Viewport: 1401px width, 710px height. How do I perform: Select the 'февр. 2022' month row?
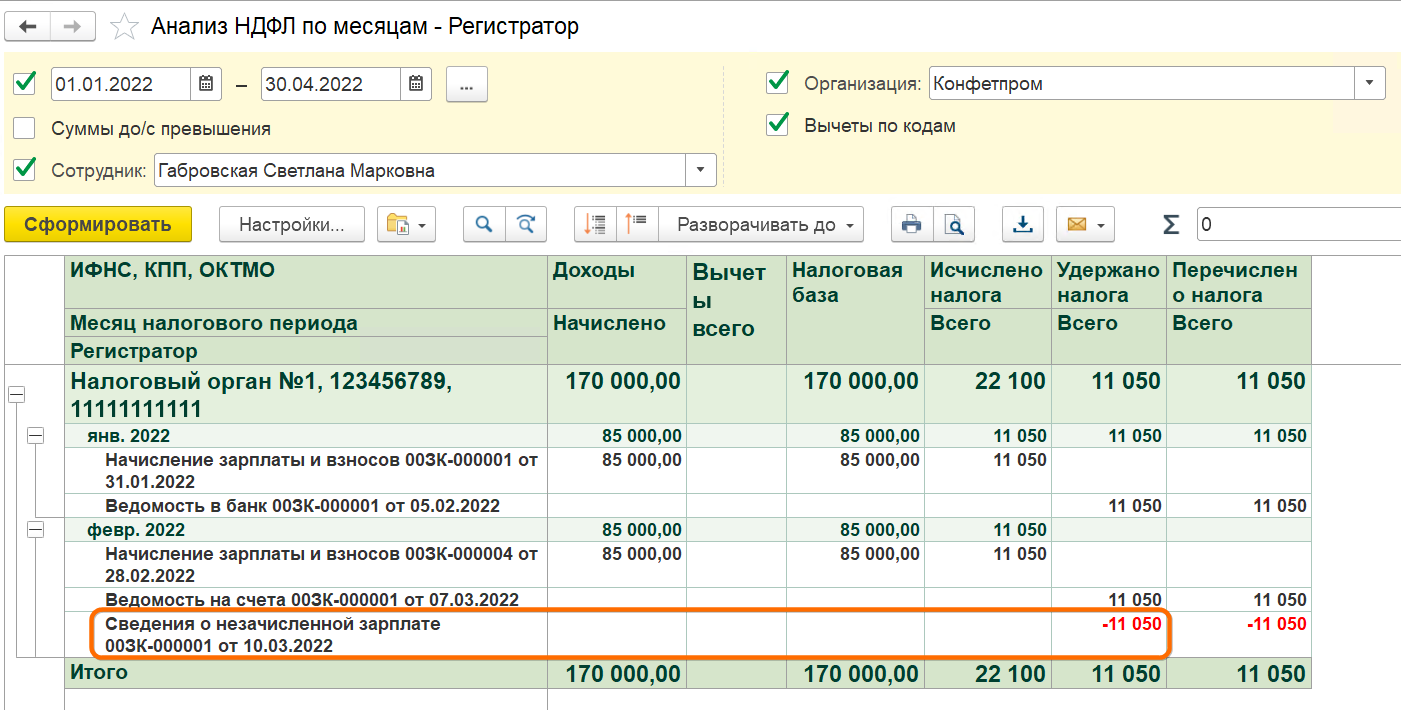306,530
